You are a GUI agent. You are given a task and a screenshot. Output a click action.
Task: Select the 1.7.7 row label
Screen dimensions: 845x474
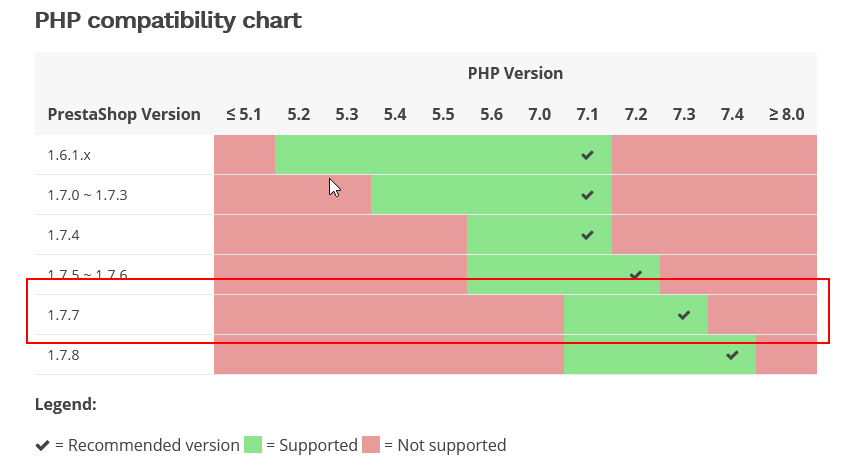point(62,315)
